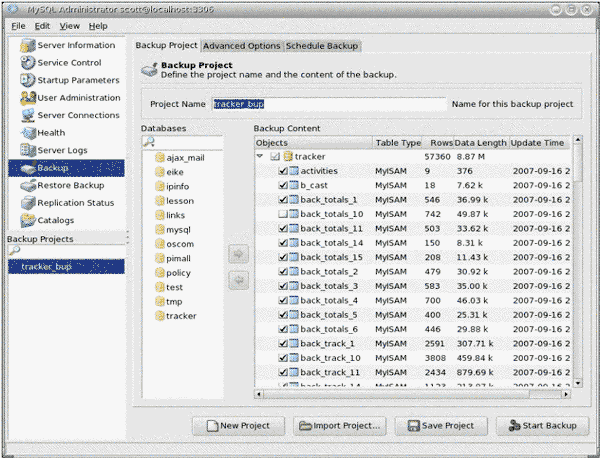Screen dimensions: 600x458
Task: Check the back_totals_10 checkbox
Action: [283, 214]
